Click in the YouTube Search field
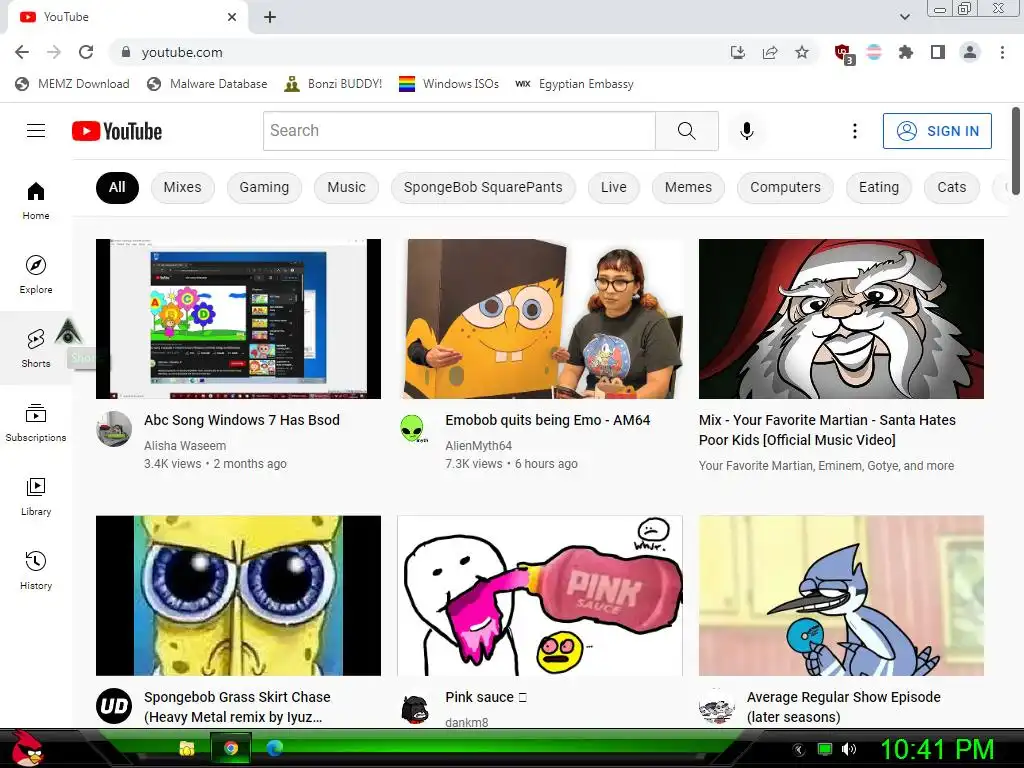The image size is (1024, 768). (x=459, y=131)
